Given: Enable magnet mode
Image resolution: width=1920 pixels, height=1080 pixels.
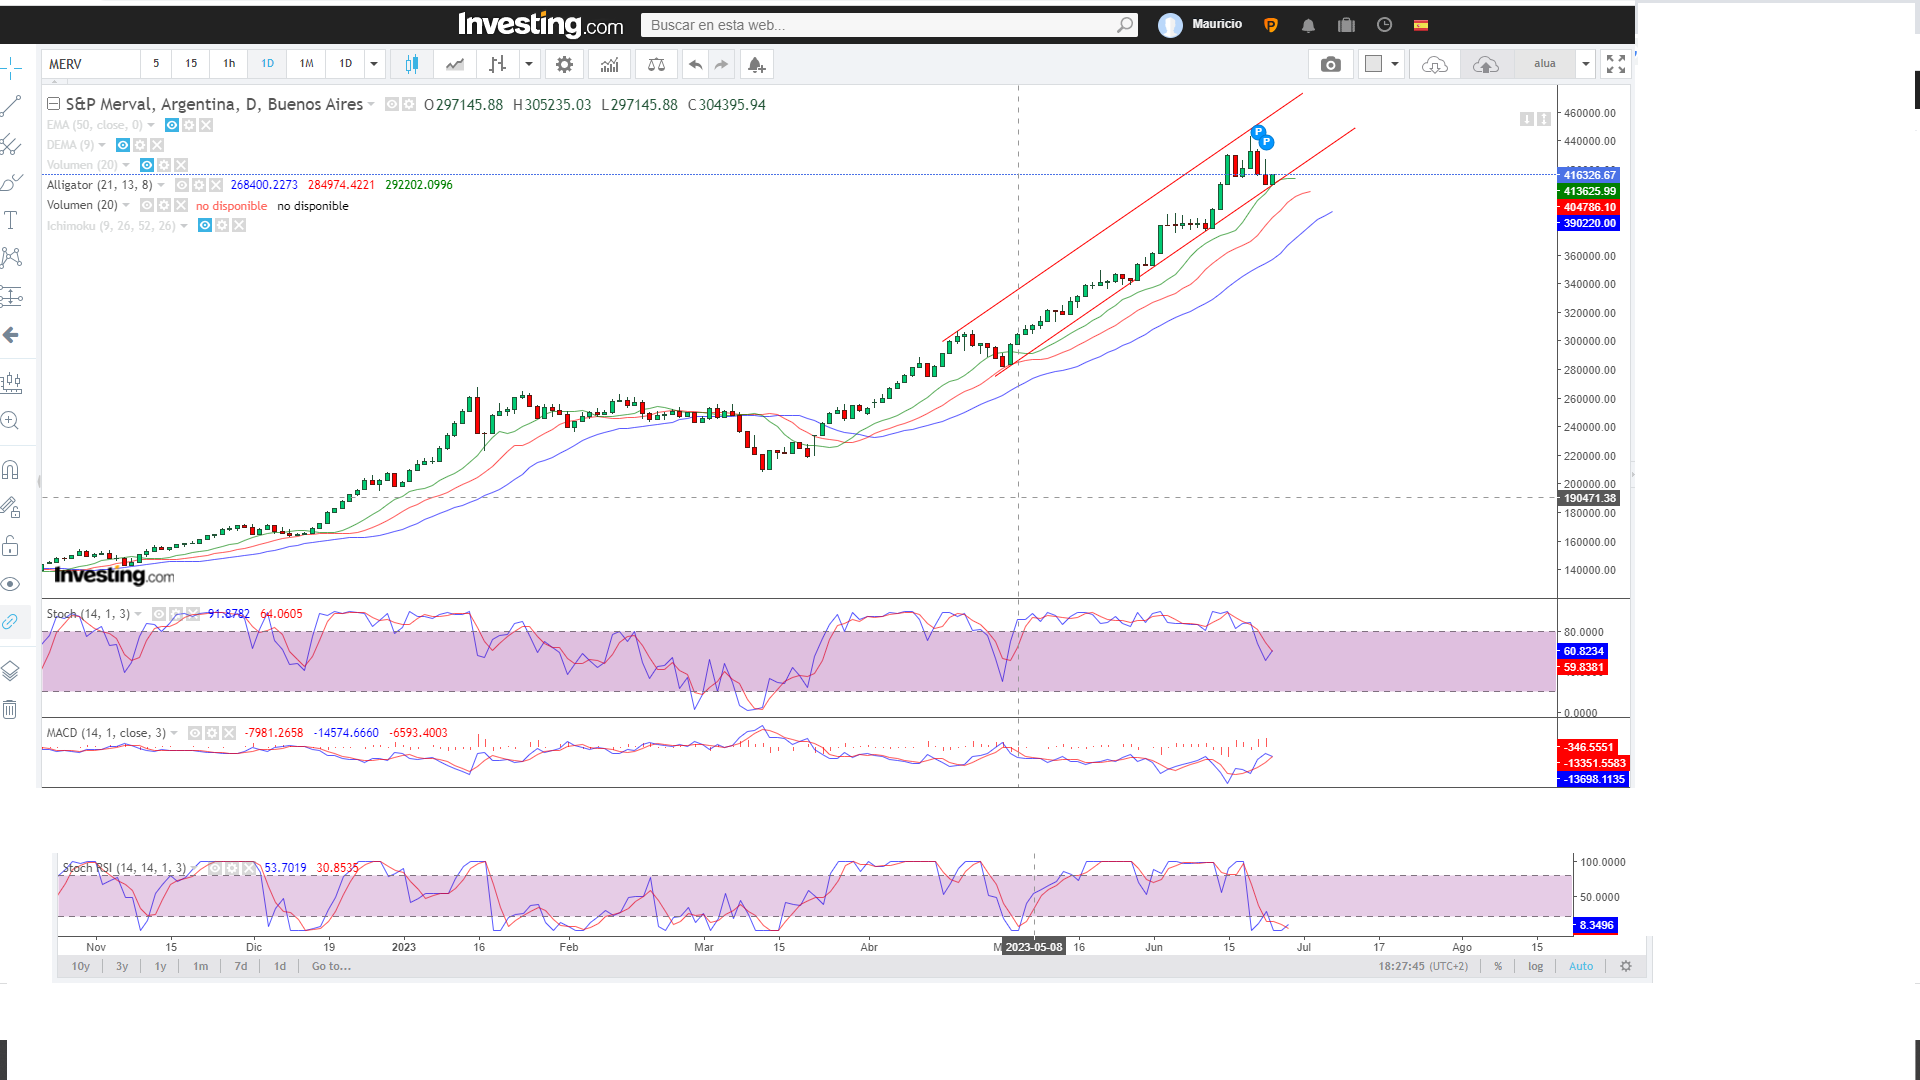Looking at the screenshot, I should pos(11,469).
